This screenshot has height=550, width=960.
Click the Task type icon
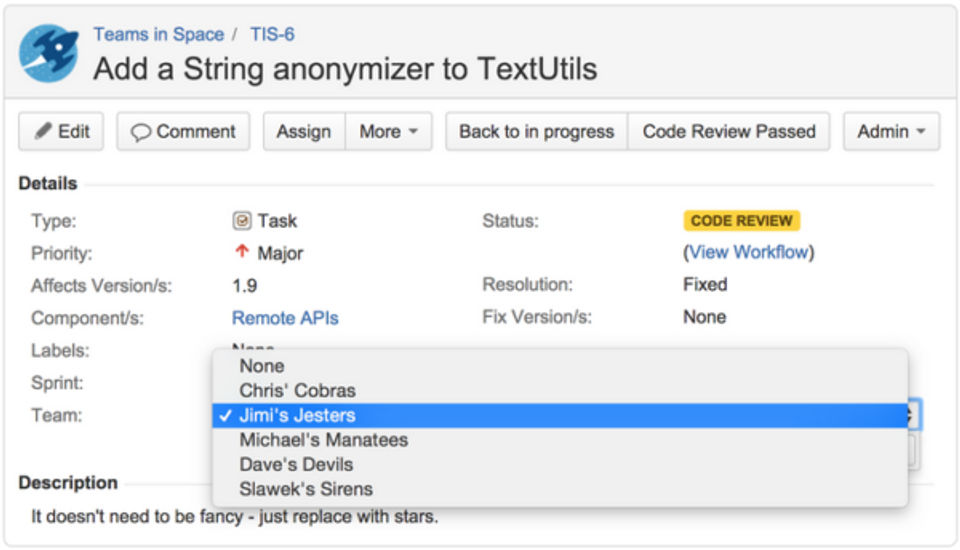242,220
